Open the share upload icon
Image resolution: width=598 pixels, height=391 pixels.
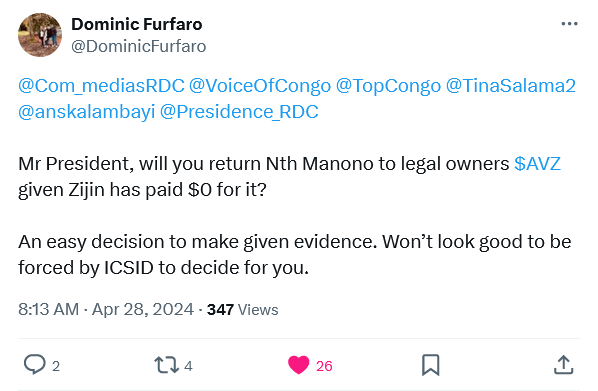coord(563,365)
